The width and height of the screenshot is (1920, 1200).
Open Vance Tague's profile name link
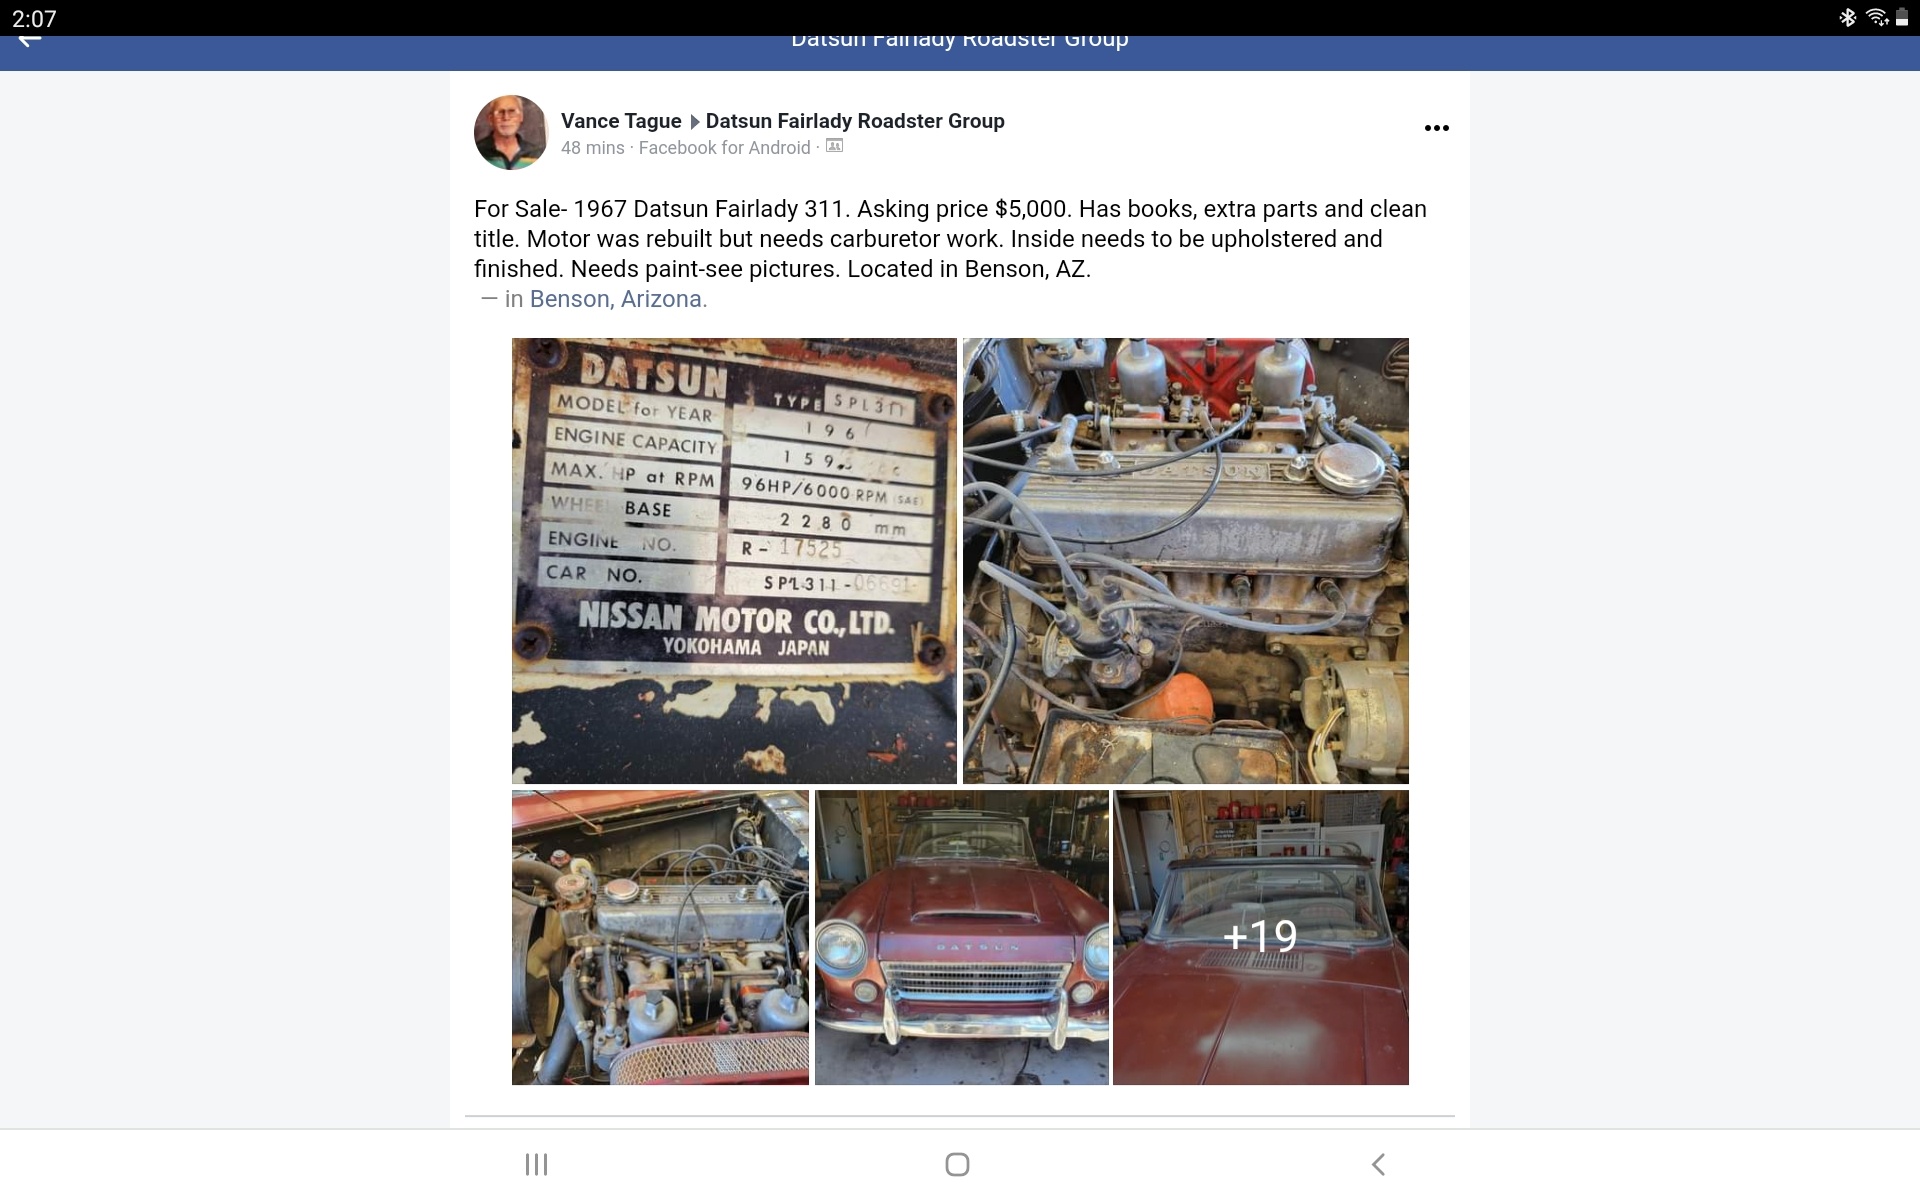(x=621, y=121)
